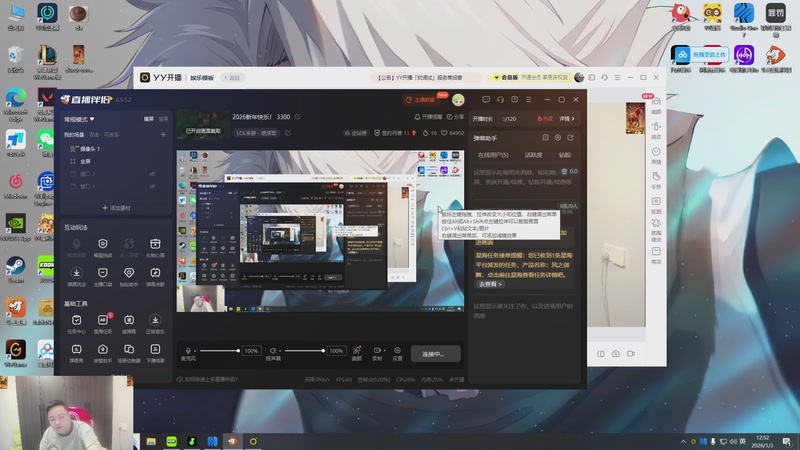Click 如何快速上手直播伴侣 help link
The width and height of the screenshot is (800, 450).
point(207,380)
